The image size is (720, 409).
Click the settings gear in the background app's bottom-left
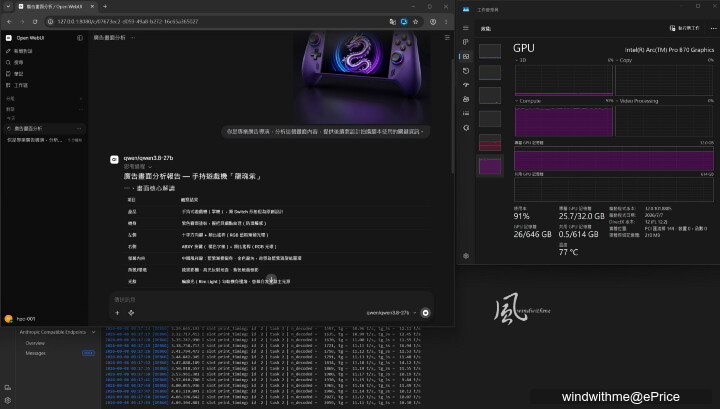pyautogui.click(x=8, y=400)
